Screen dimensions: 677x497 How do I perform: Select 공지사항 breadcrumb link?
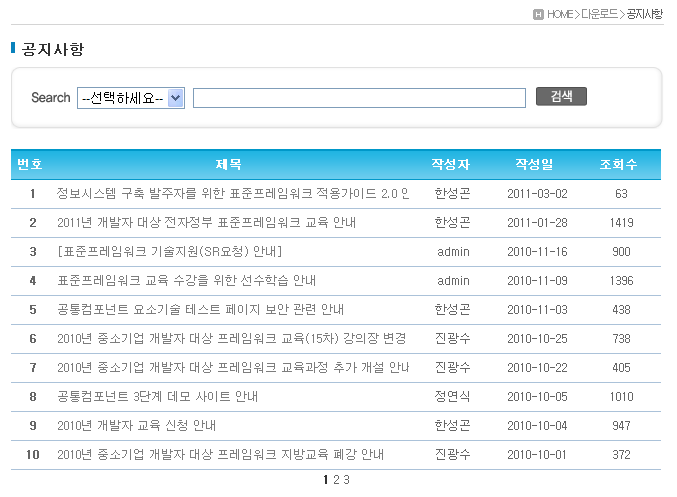tap(644, 14)
